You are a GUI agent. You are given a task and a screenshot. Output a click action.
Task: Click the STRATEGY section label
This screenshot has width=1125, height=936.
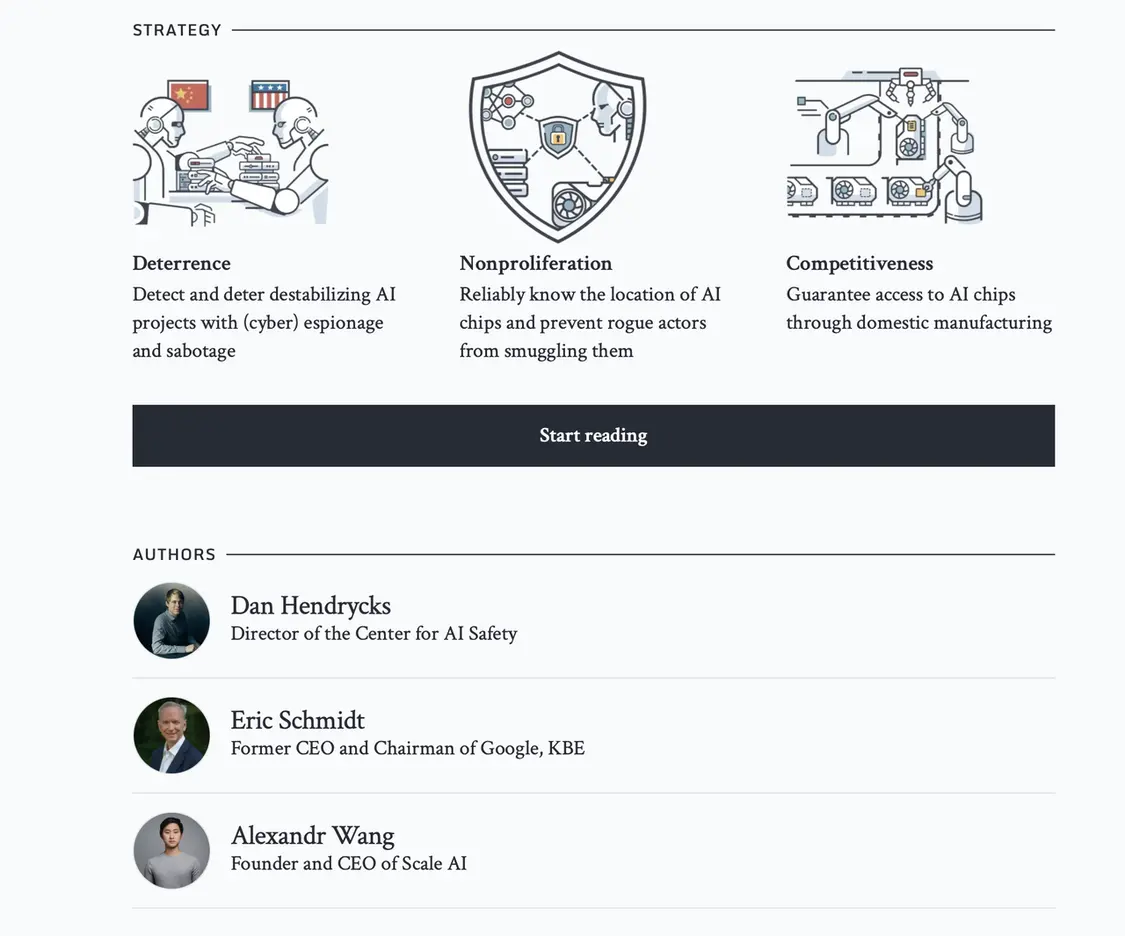(x=177, y=30)
